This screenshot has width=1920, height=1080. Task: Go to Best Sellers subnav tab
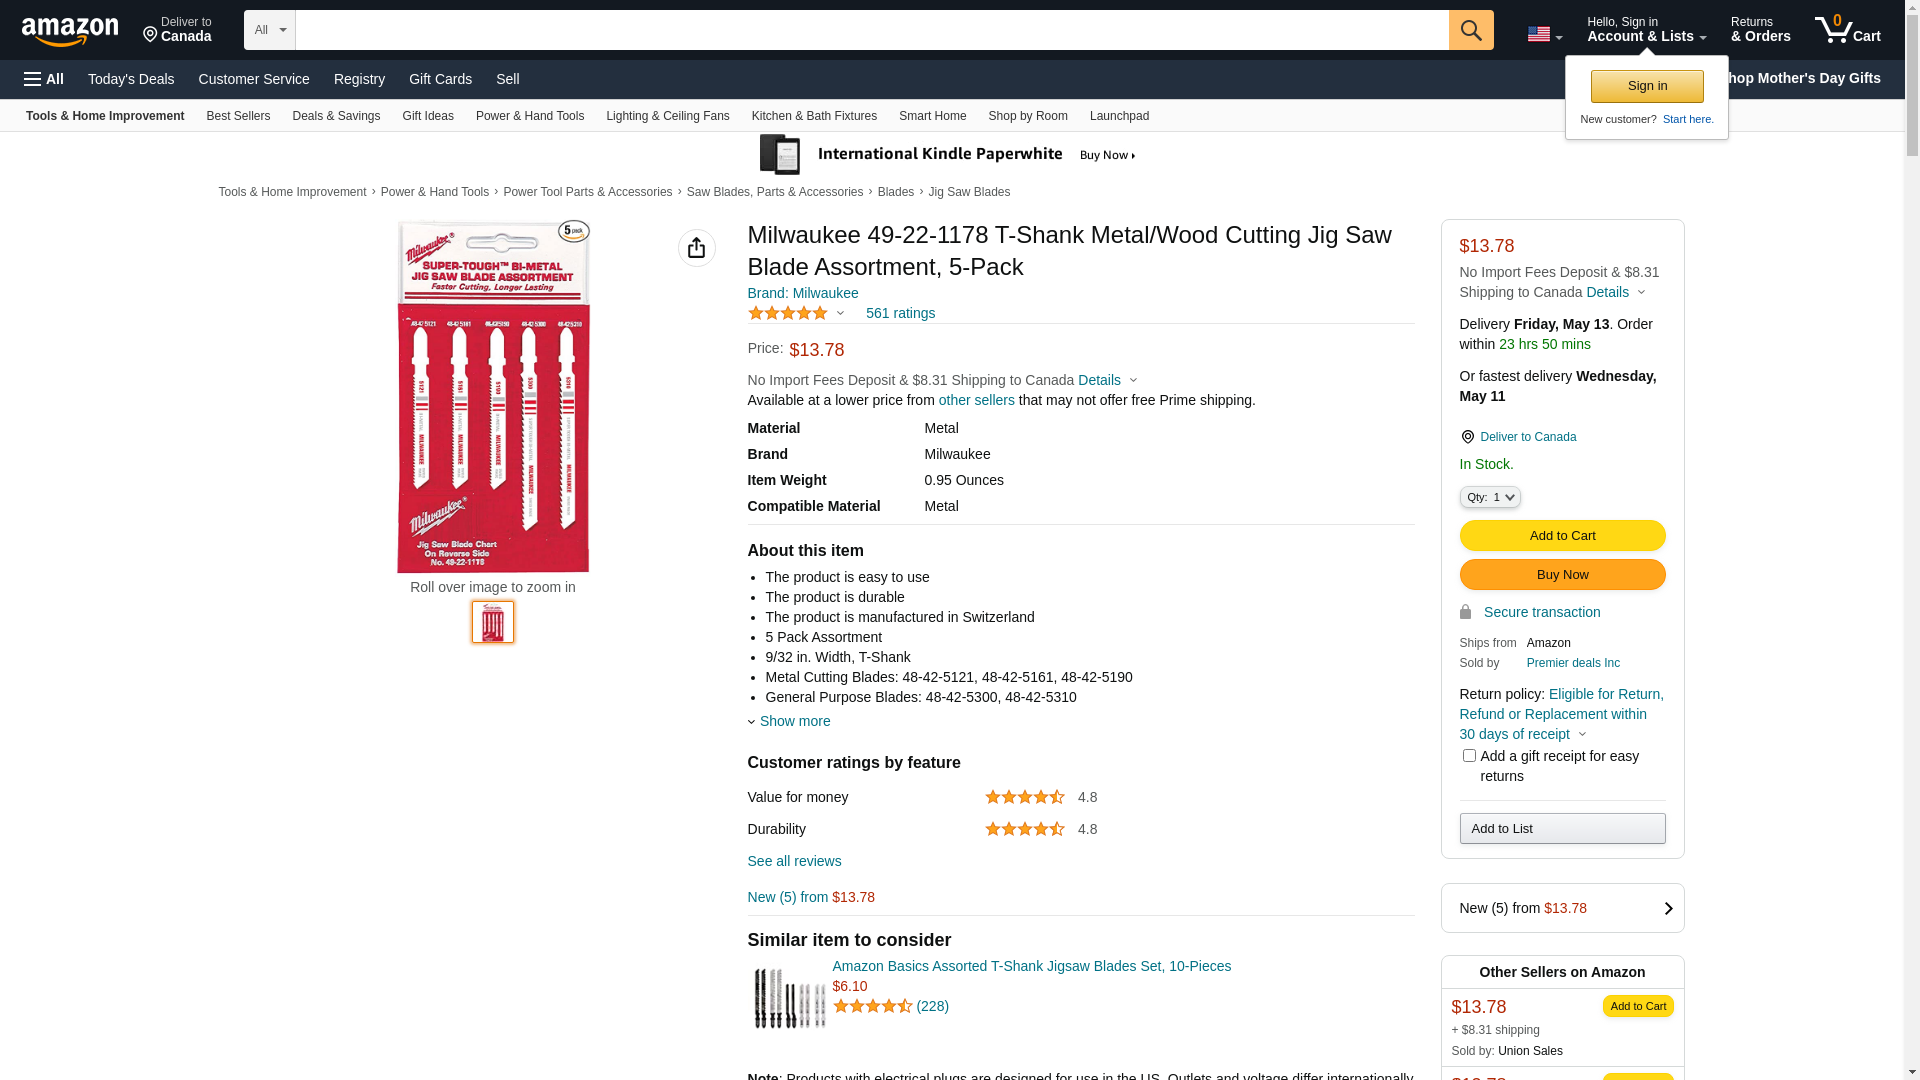coord(238,116)
